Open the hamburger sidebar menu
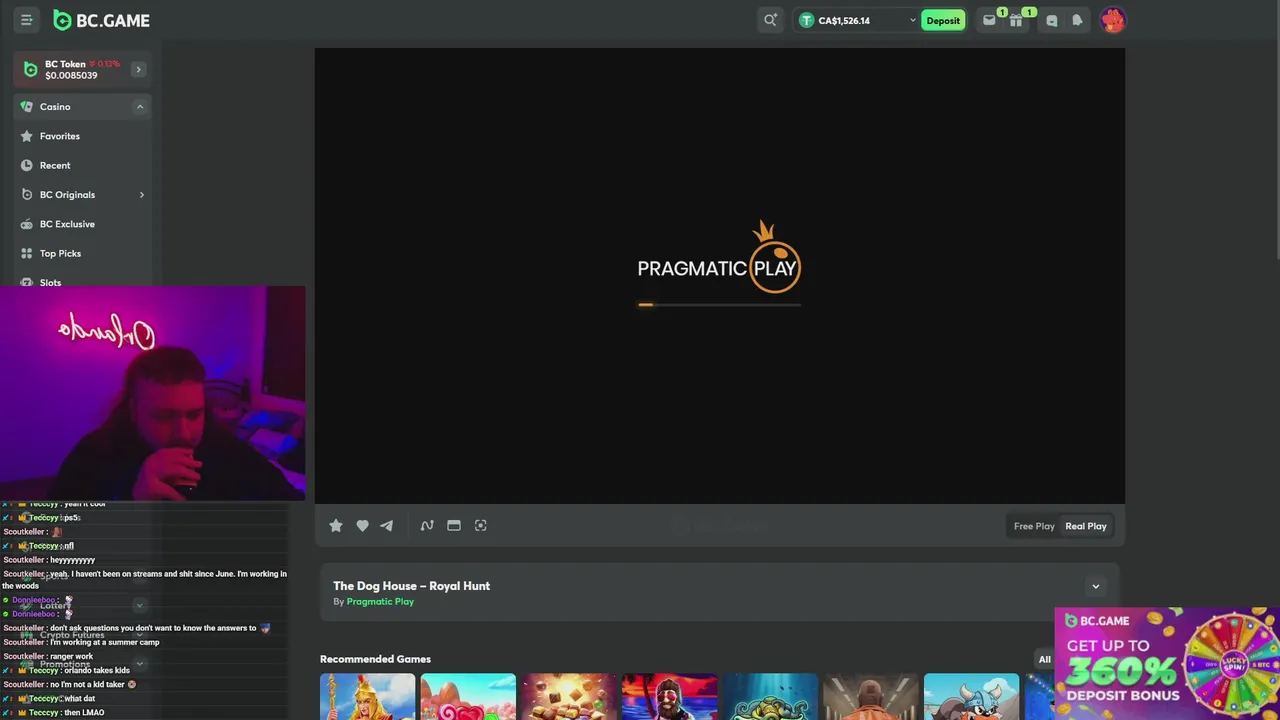Screen dimensions: 1280x720 27,20
